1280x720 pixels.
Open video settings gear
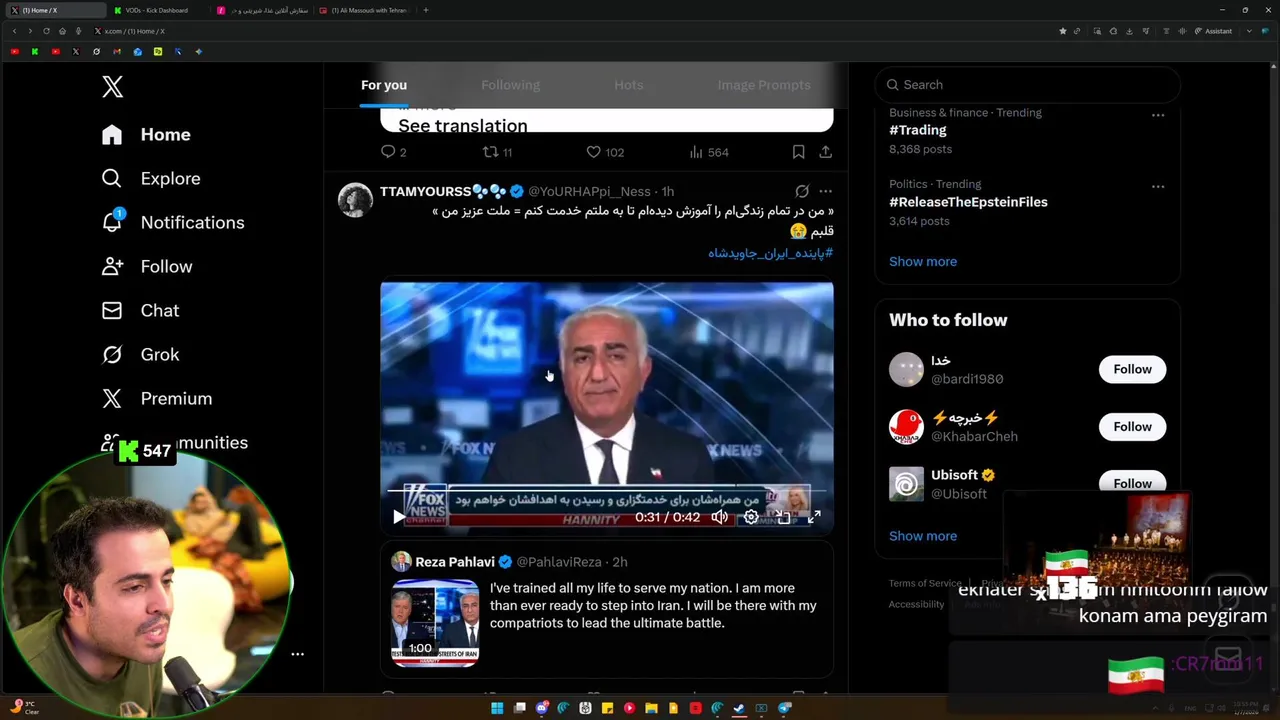point(751,517)
